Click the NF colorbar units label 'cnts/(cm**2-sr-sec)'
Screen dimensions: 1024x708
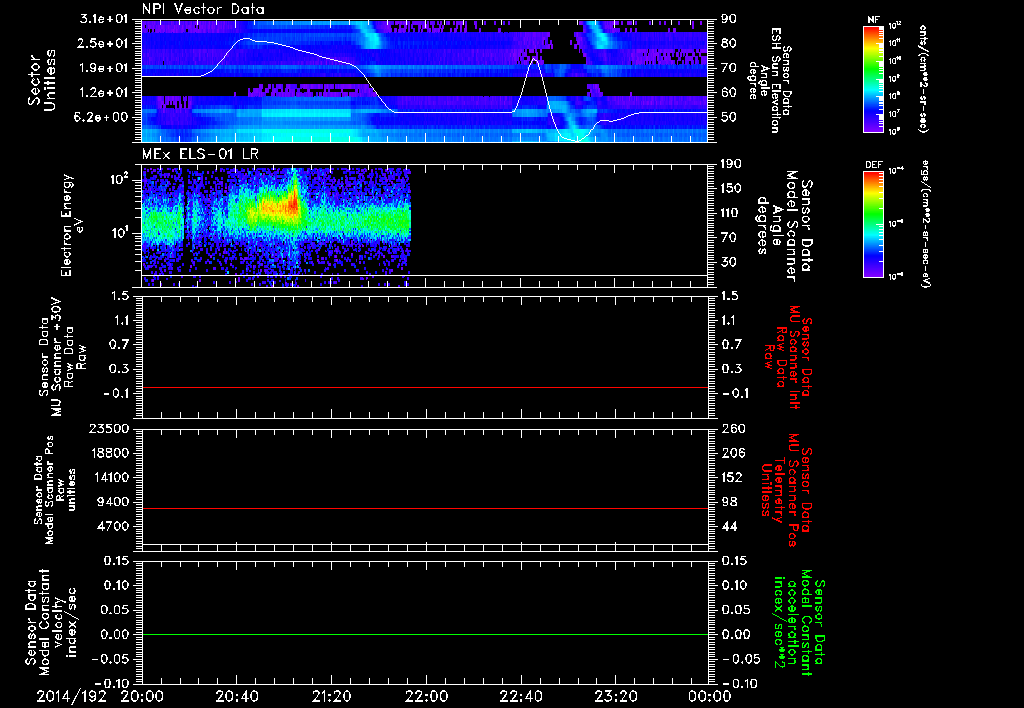point(923,79)
